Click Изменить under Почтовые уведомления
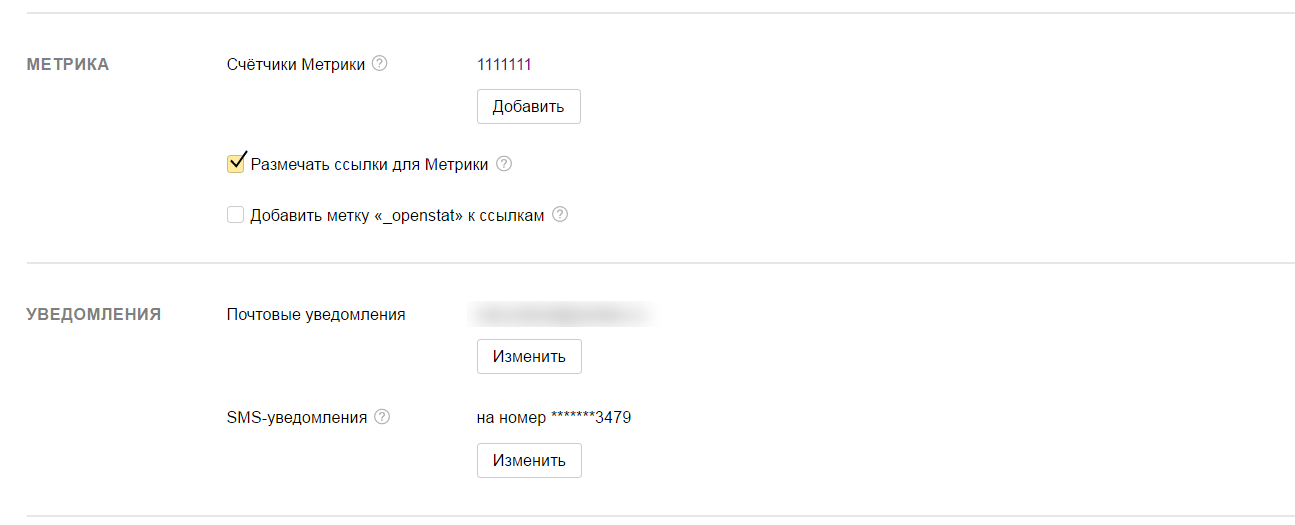 coord(529,356)
